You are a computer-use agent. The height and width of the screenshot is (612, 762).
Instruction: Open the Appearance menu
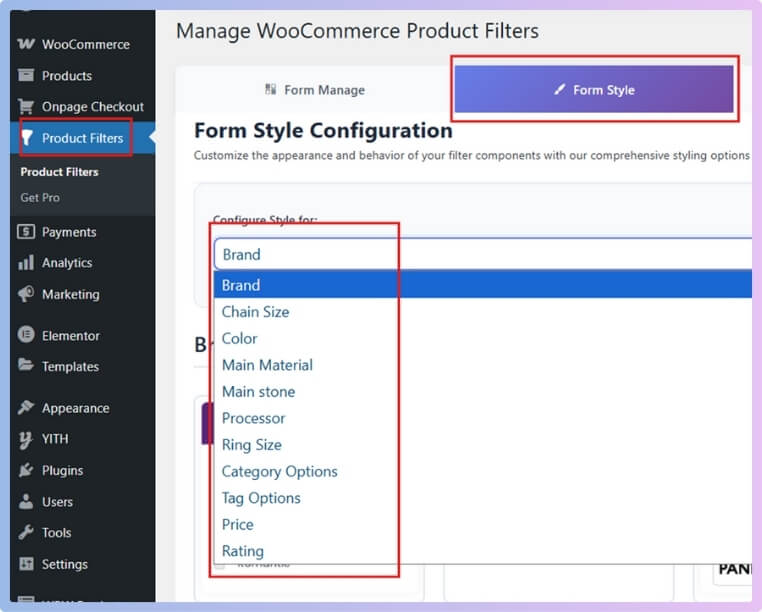click(83, 408)
